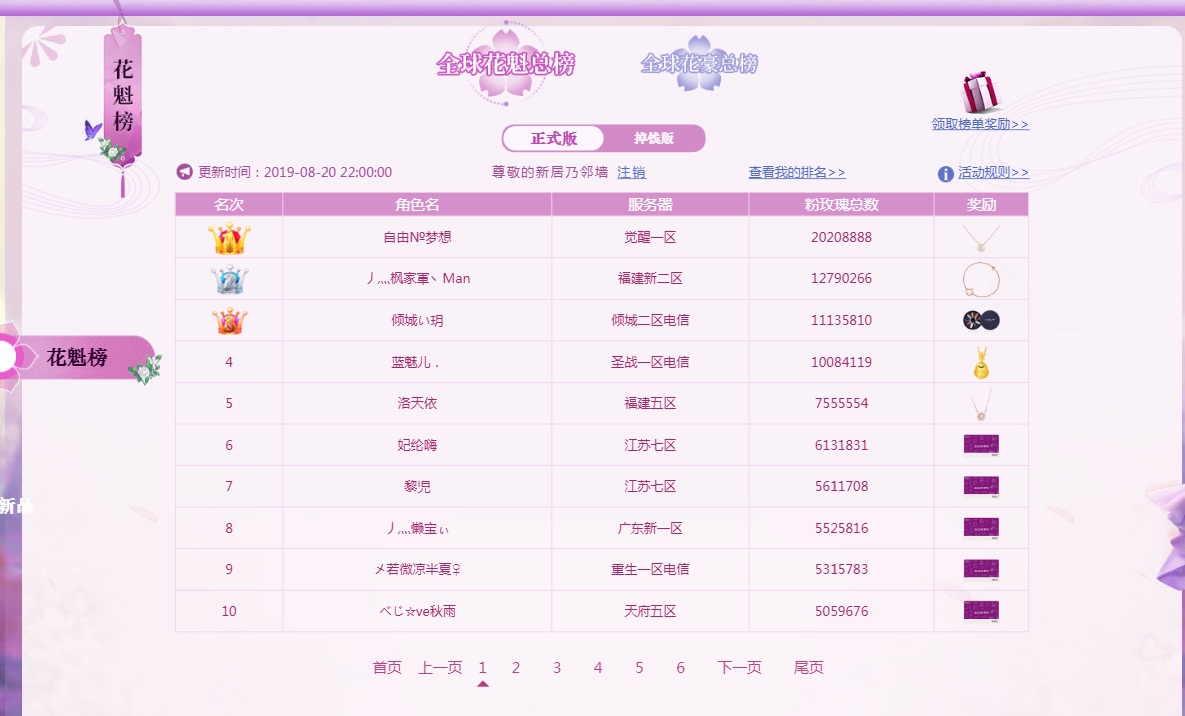
Task: Click the gold crown first-place icon
Action: point(229,238)
